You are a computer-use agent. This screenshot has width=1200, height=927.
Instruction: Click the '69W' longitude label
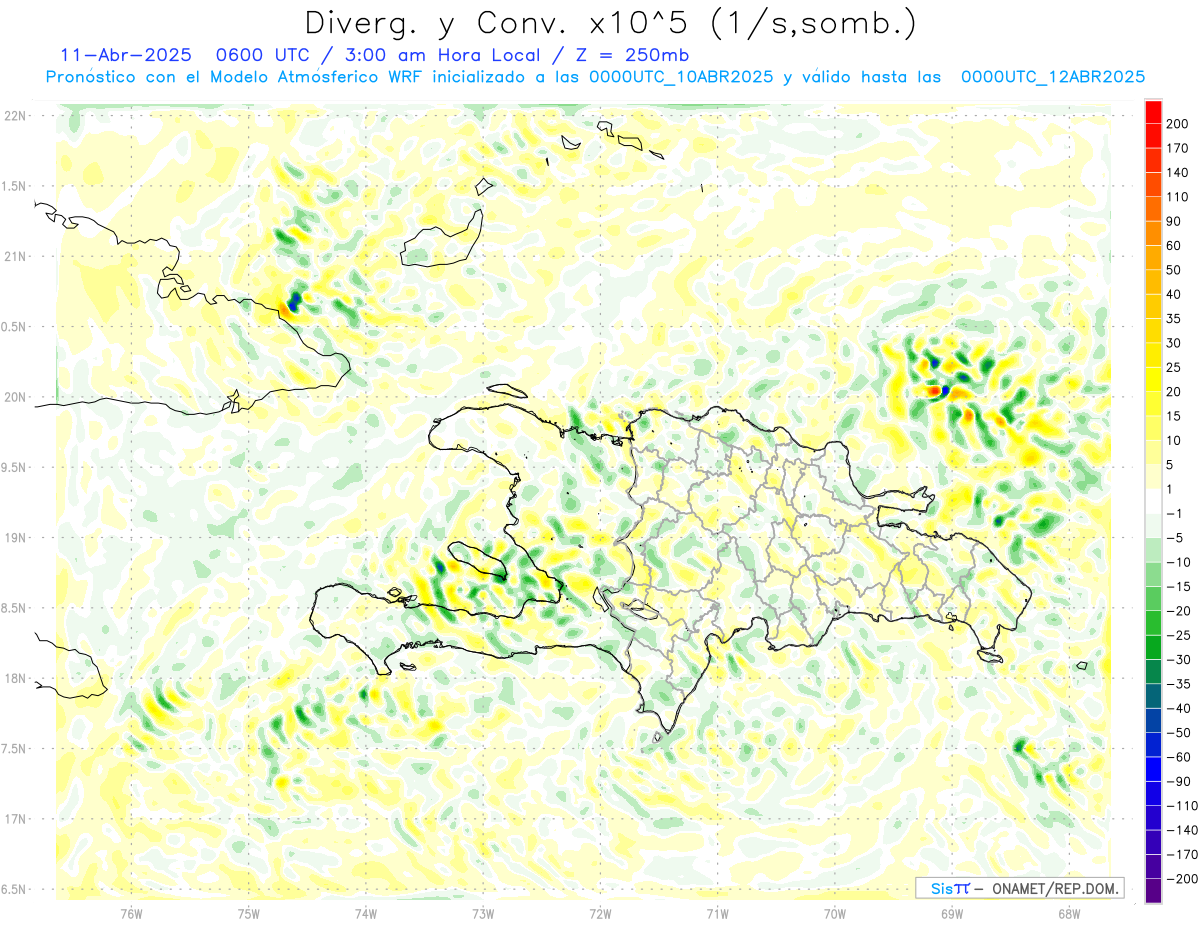click(952, 912)
